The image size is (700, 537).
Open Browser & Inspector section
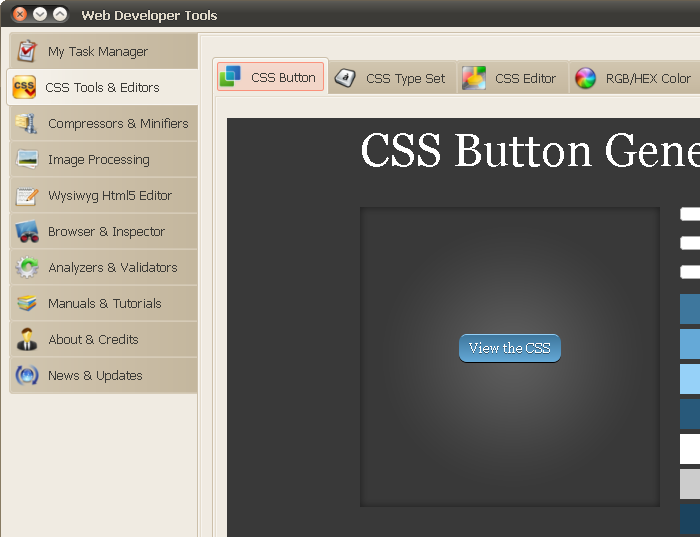point(104,231)
